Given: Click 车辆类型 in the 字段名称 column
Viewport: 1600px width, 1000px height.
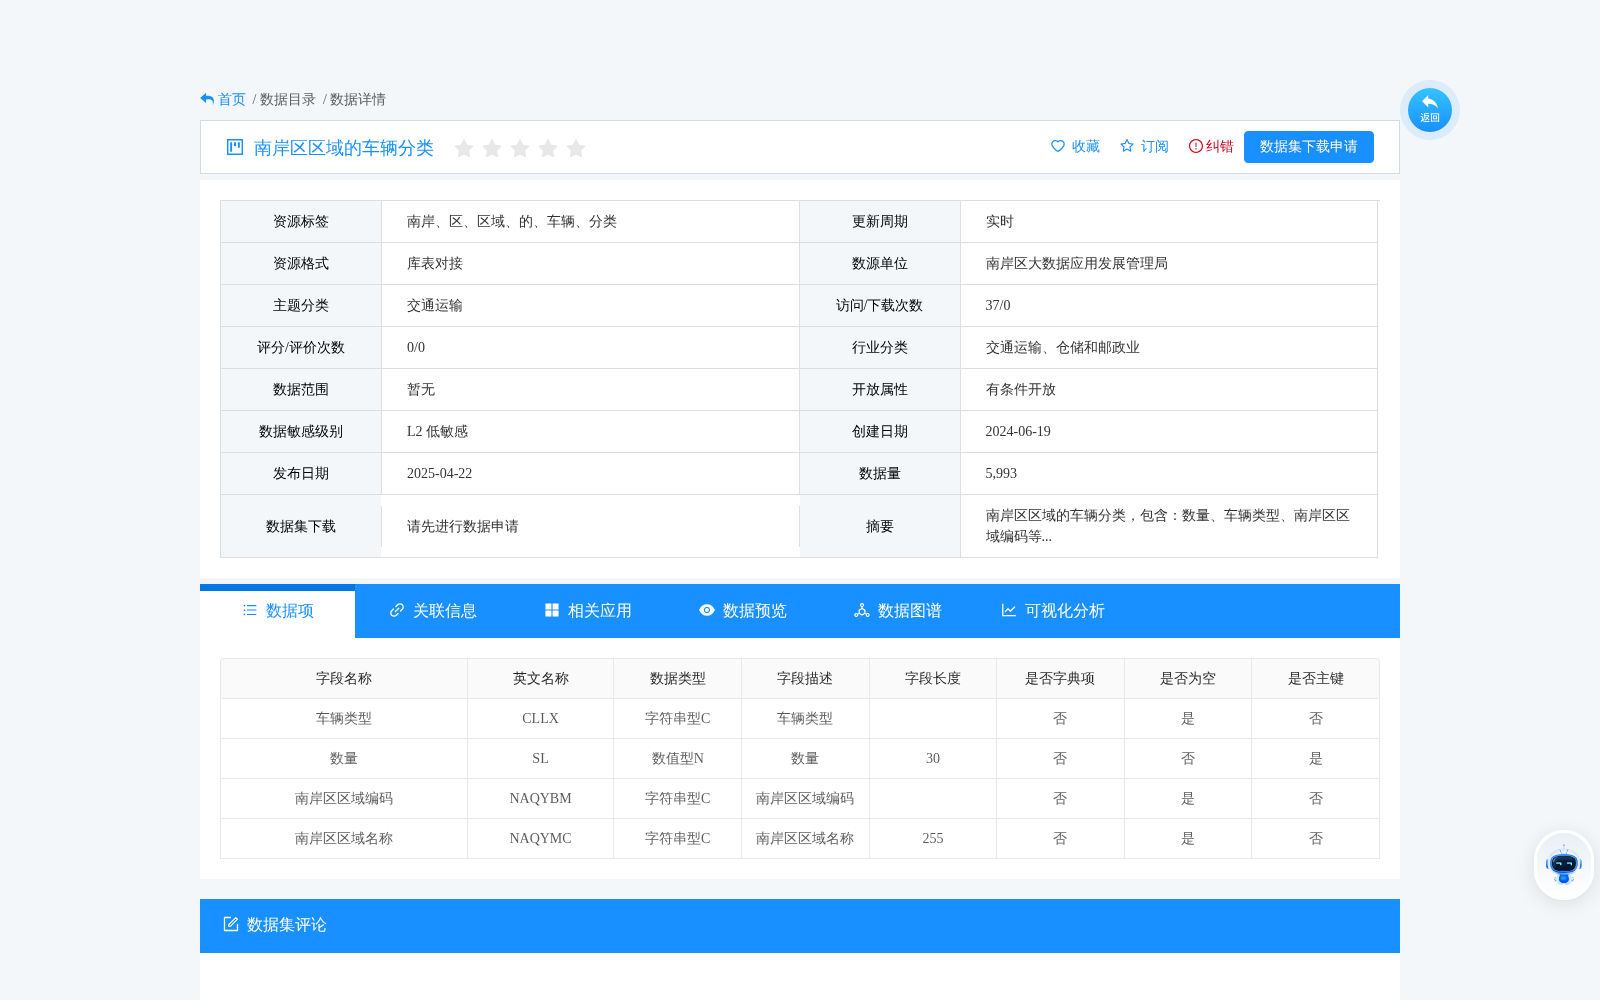Looking at the screenshot, I should (344, 718).
